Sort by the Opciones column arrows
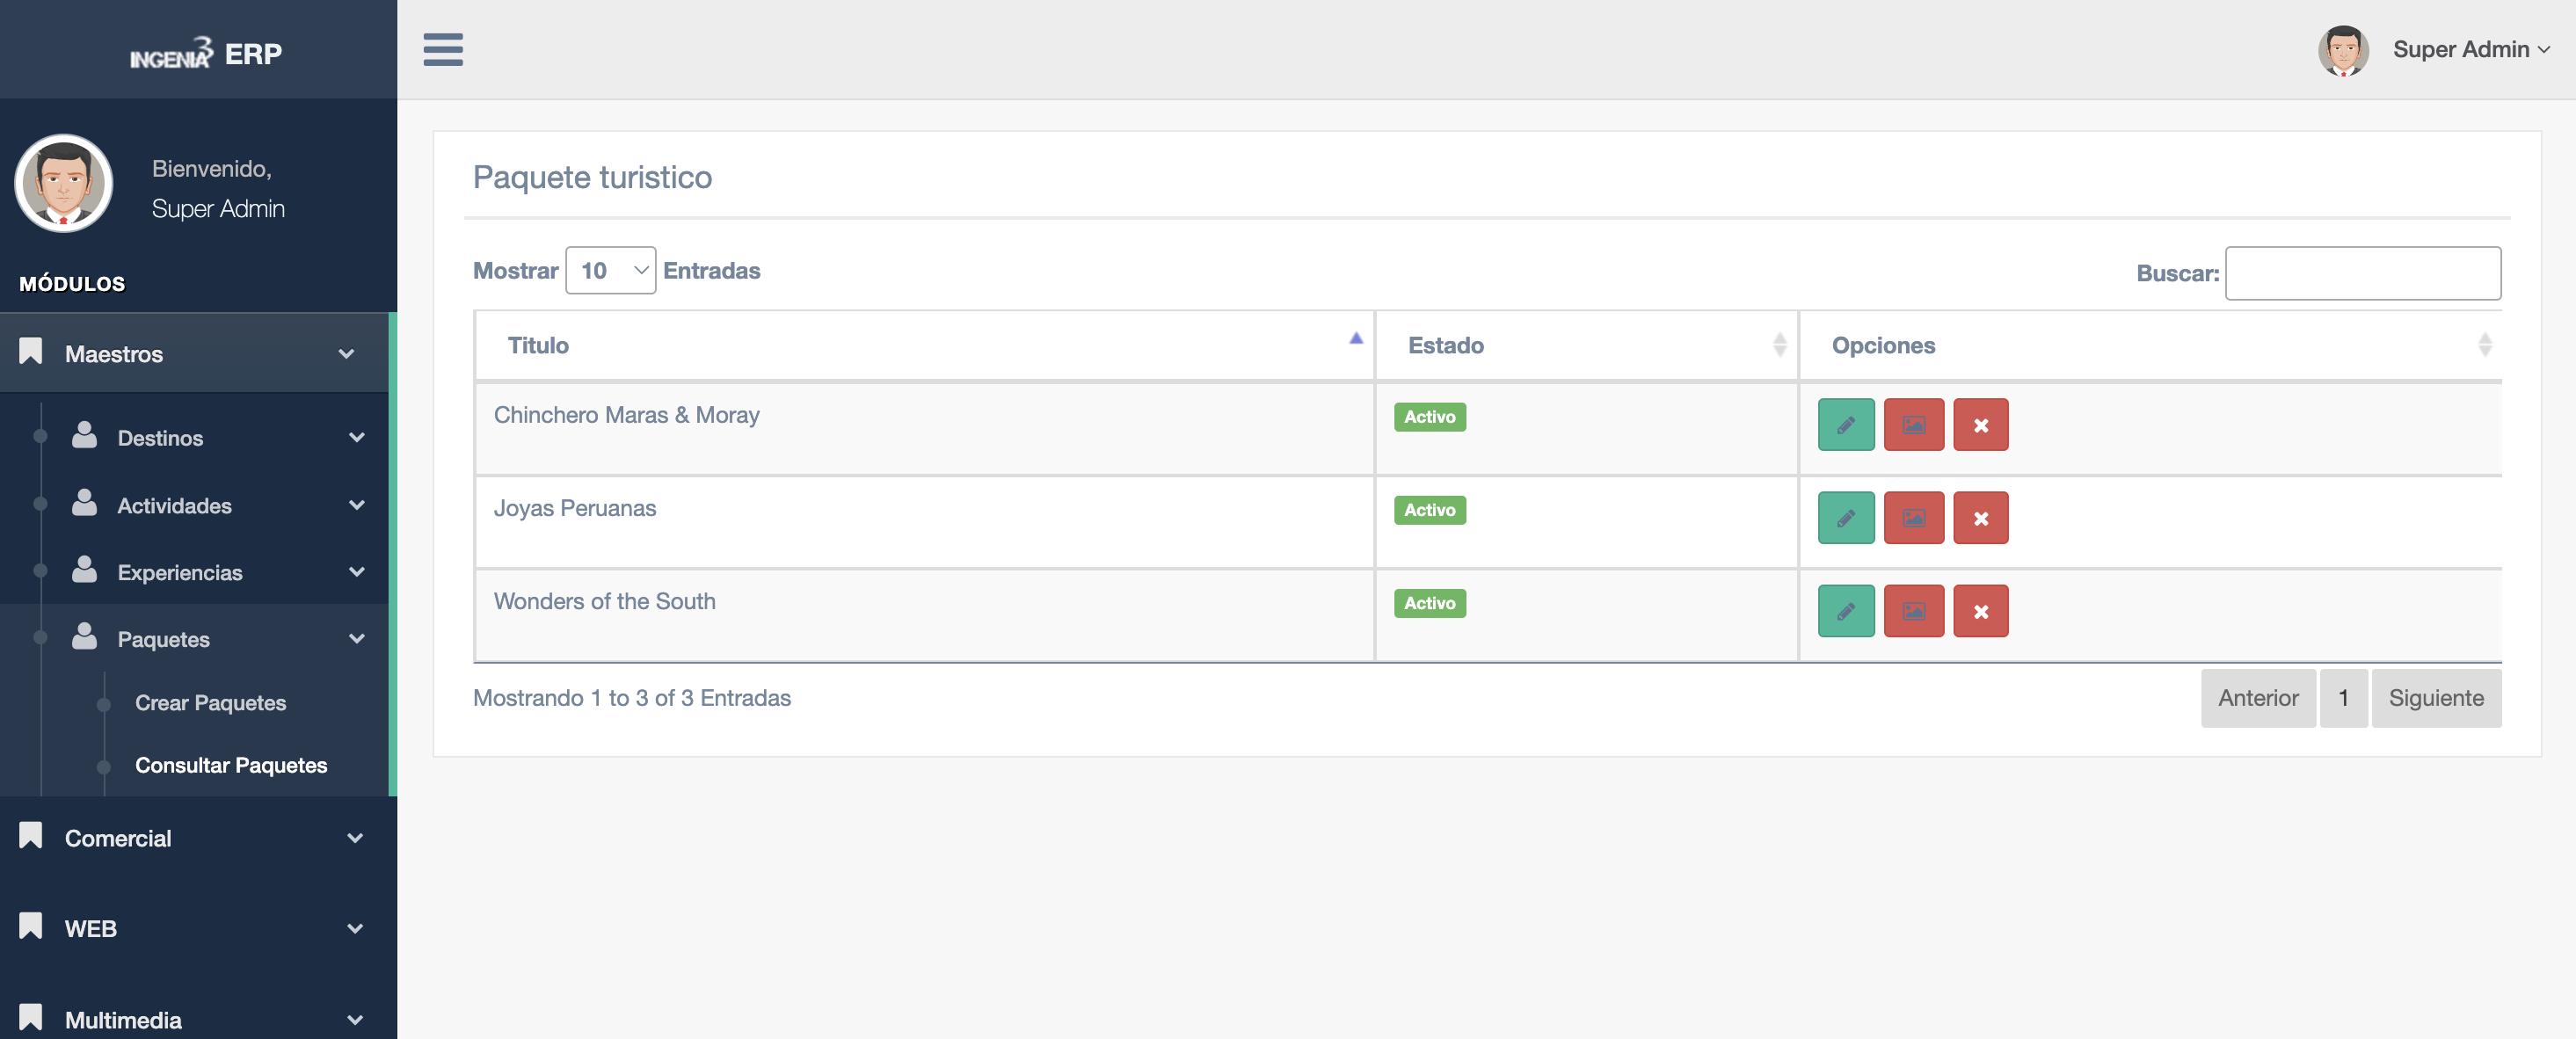 point(2483,345)
